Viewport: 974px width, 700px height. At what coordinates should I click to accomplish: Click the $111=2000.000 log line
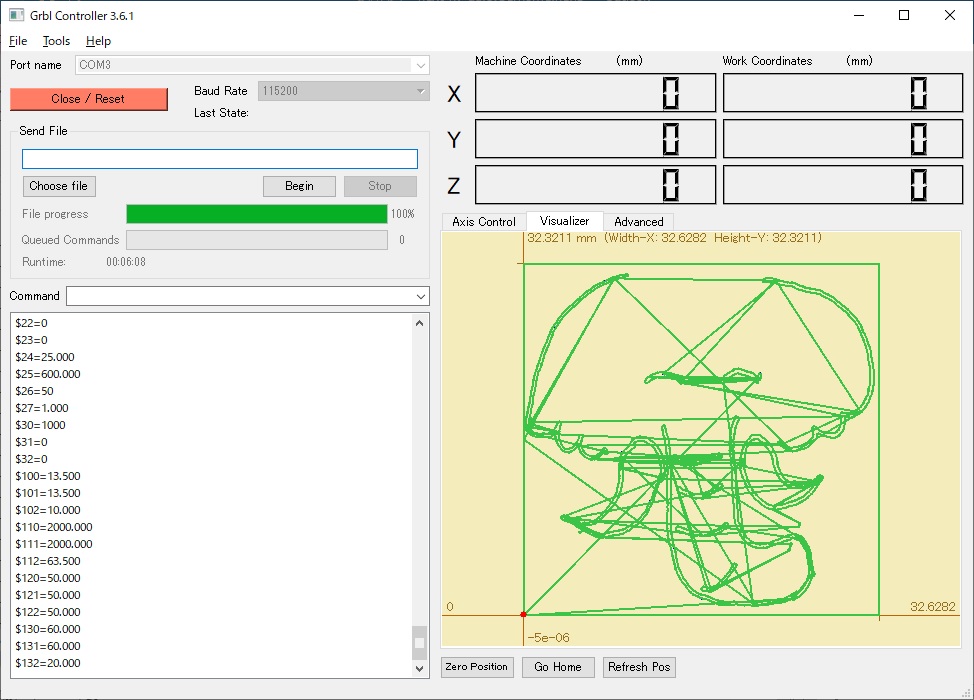coord(54,544)
